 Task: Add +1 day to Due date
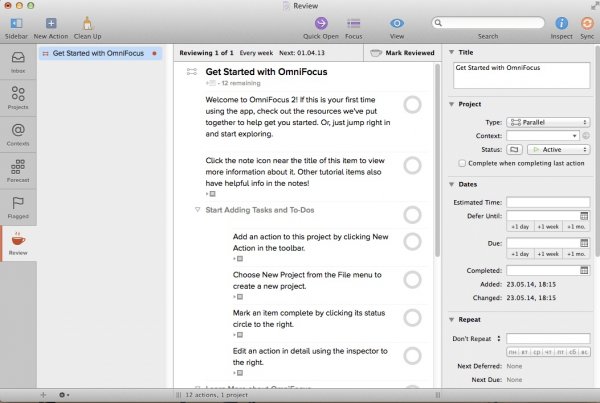520,254
